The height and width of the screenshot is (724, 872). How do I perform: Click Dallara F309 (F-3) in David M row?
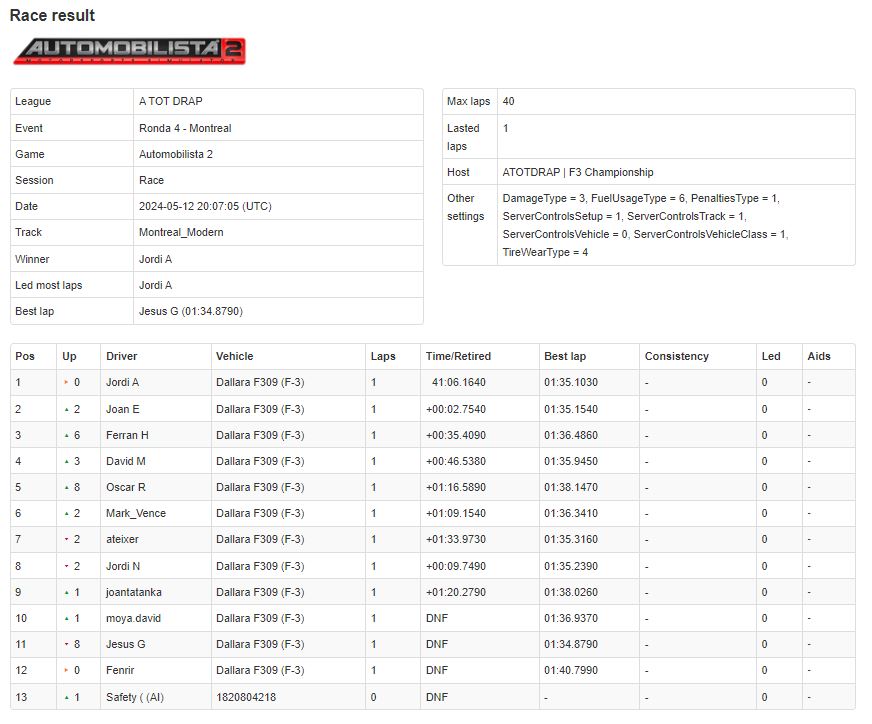click(260, 462)
